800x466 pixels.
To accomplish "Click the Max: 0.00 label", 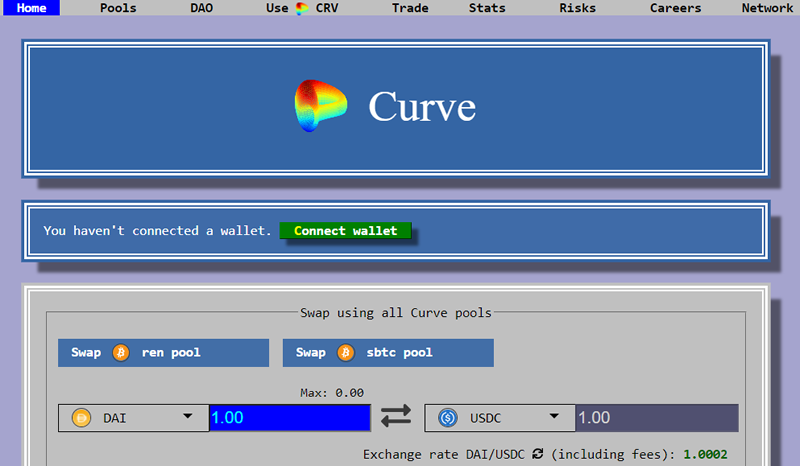I will 332,393.
